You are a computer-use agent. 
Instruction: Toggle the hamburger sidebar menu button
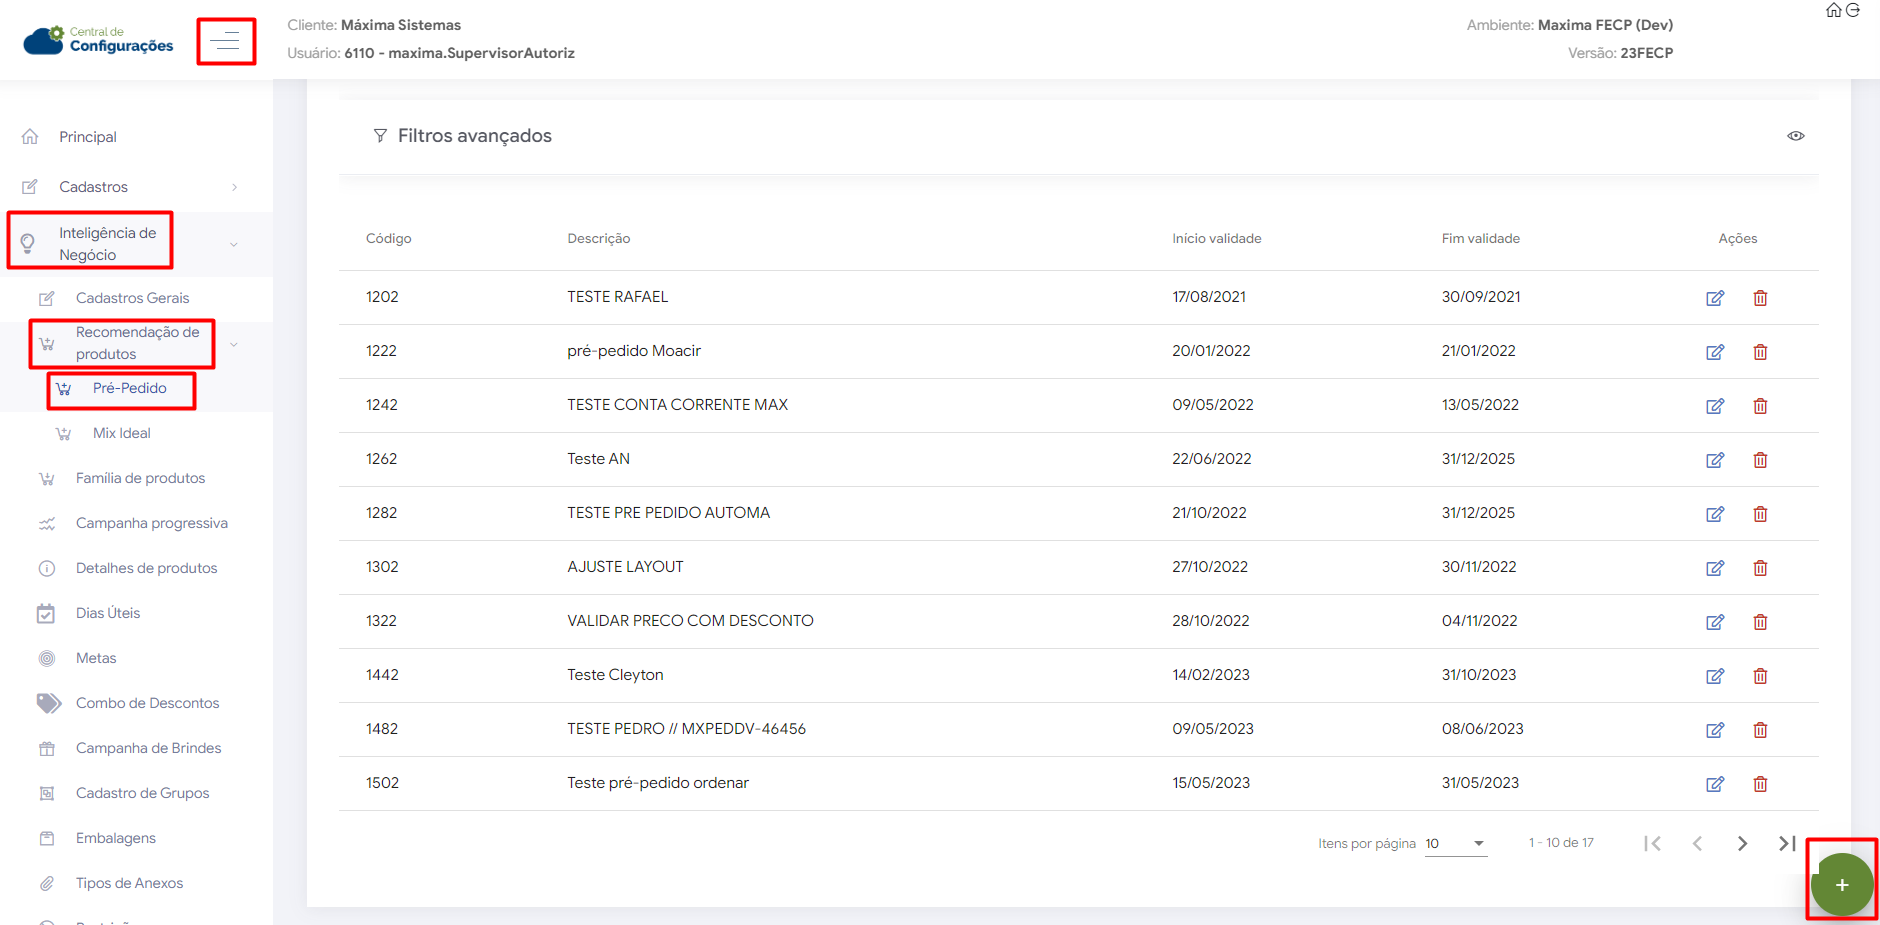pyautogui.click(x=226, y=41)
